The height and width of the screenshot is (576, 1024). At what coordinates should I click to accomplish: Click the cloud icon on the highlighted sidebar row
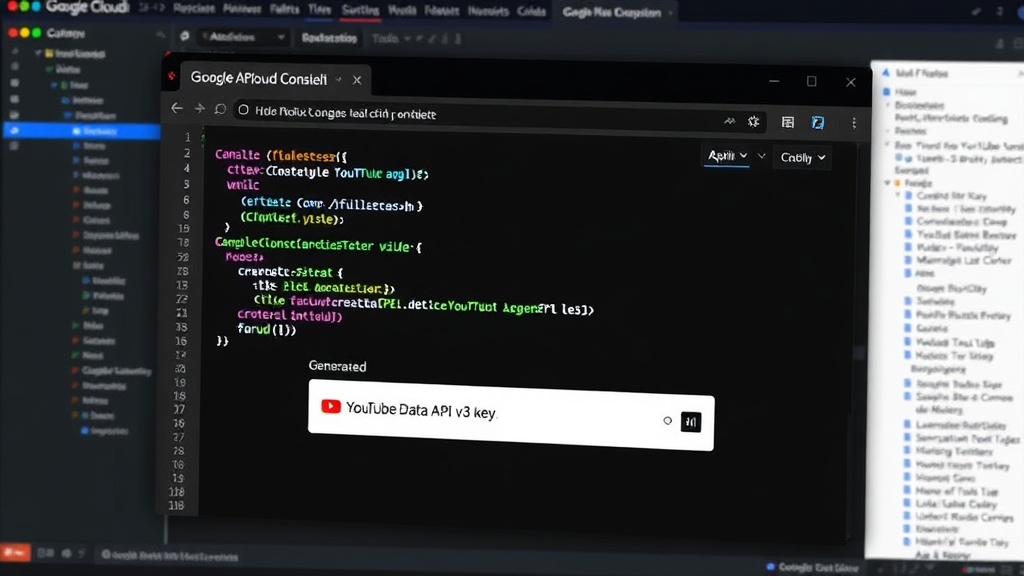point(14,131)
